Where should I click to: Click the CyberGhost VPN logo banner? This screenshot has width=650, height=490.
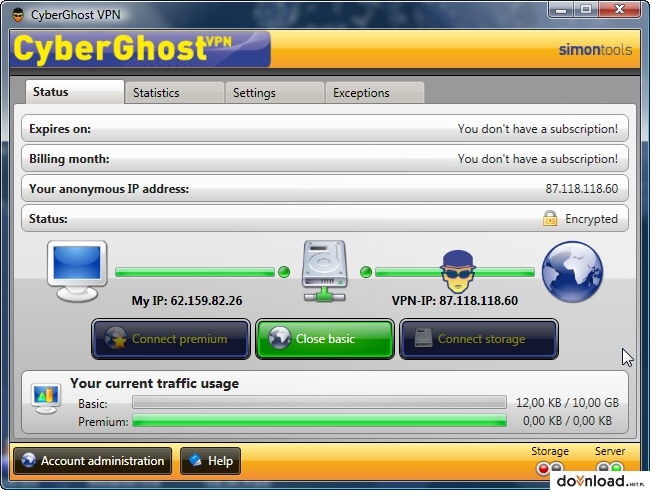pyautogui.click(x=141, y=49)
